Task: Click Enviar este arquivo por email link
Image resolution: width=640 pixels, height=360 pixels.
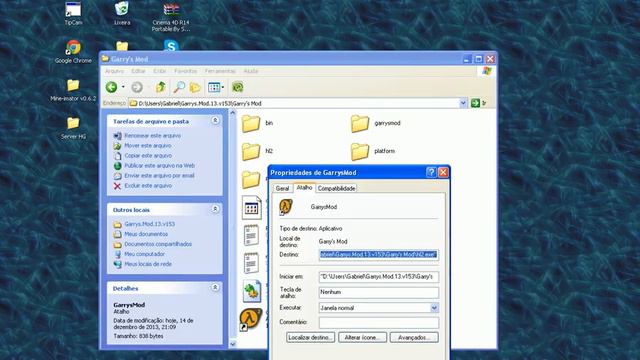Action: 159,176
